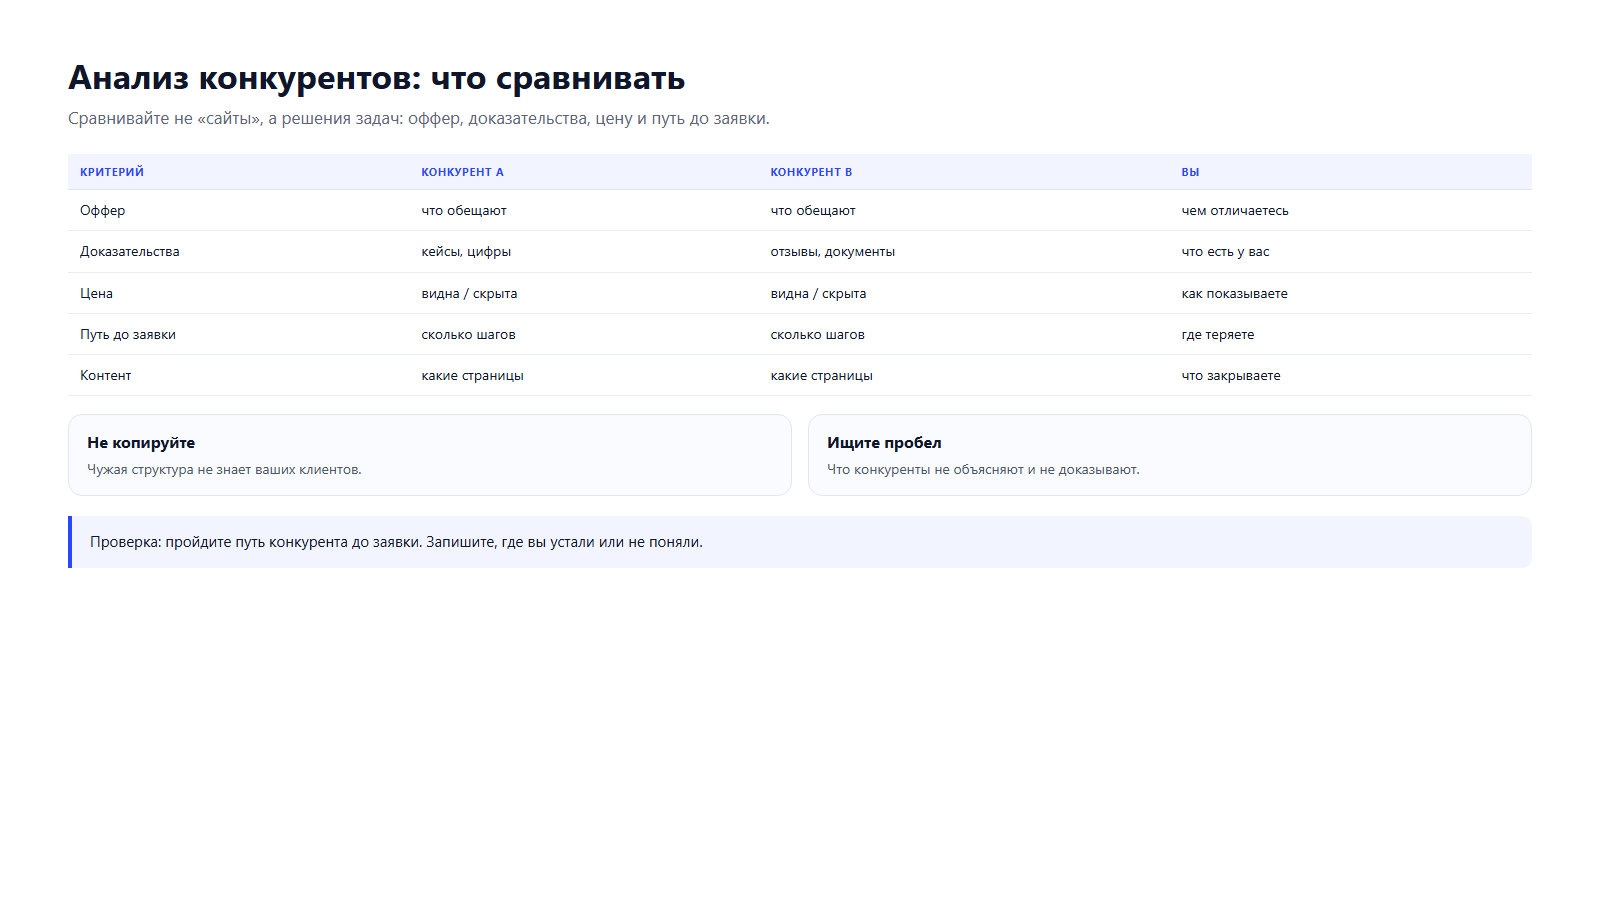Click the 'Ищите пробел' card title
The width and height of the screenshot is (1600, 900).
(884, 442)
